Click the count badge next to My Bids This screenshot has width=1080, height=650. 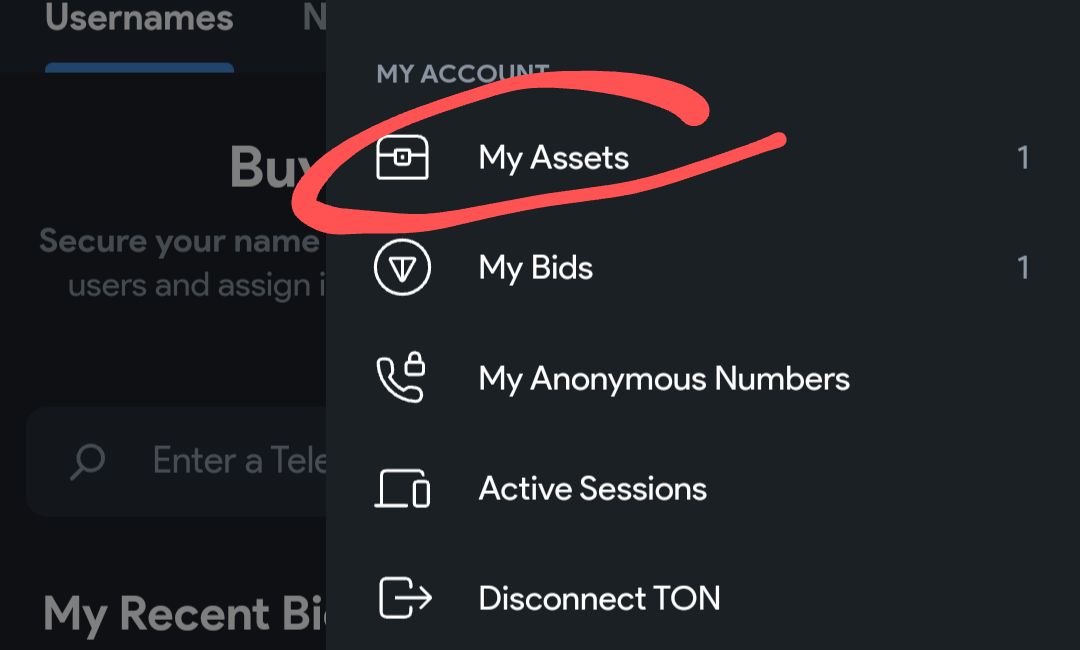[1022, 268]
